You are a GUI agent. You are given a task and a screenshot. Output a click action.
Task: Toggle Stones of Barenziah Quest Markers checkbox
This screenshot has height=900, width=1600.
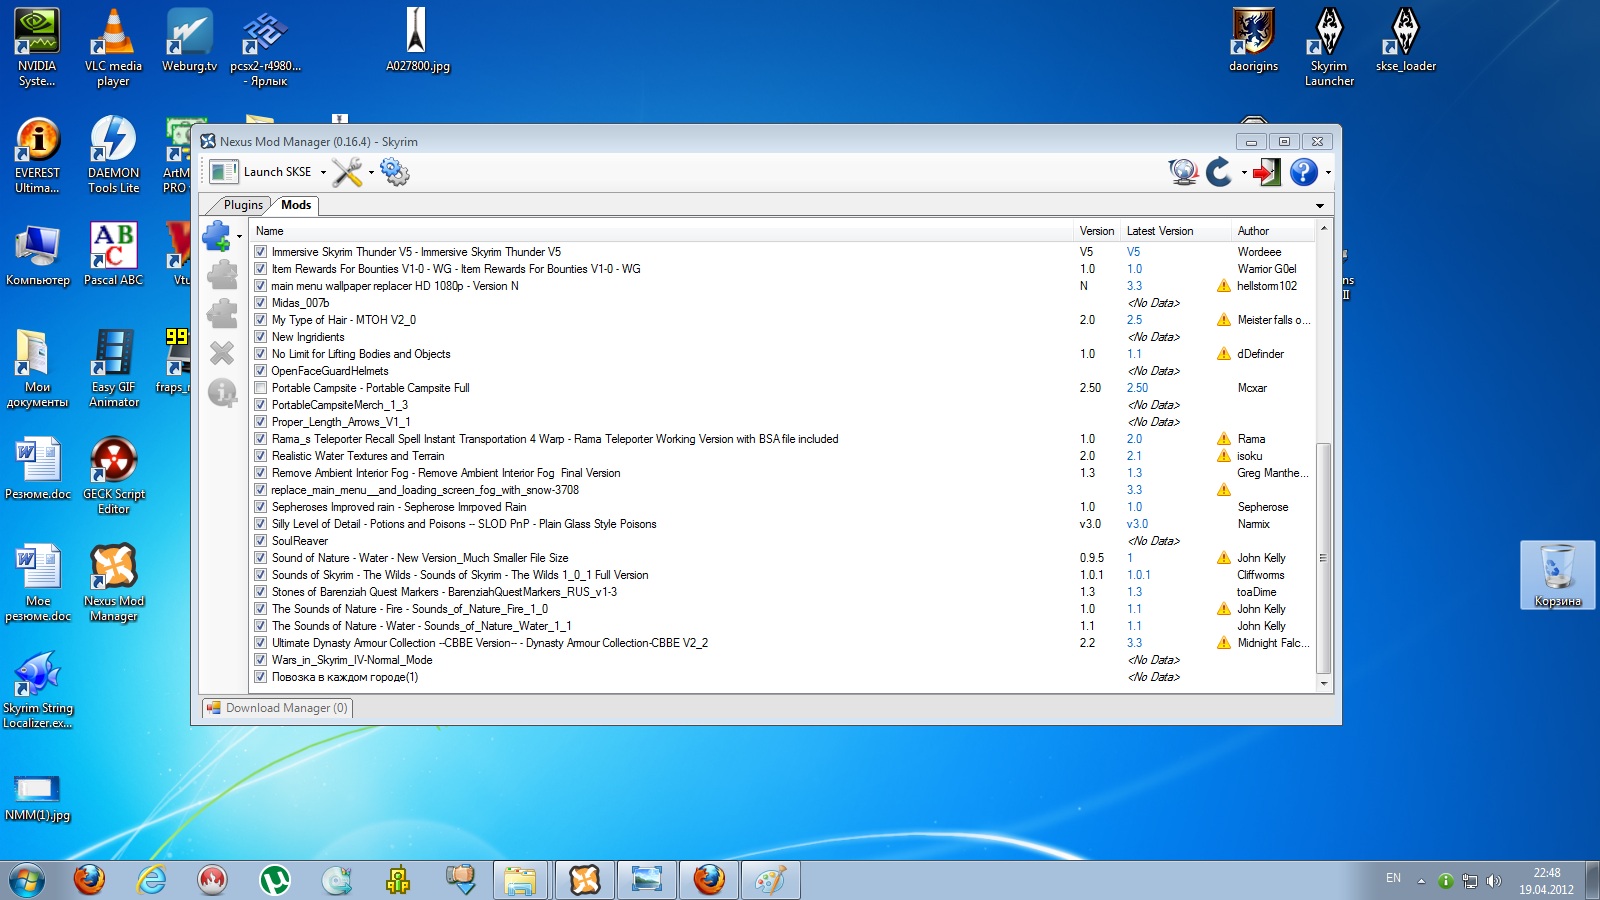coord(261,592)
